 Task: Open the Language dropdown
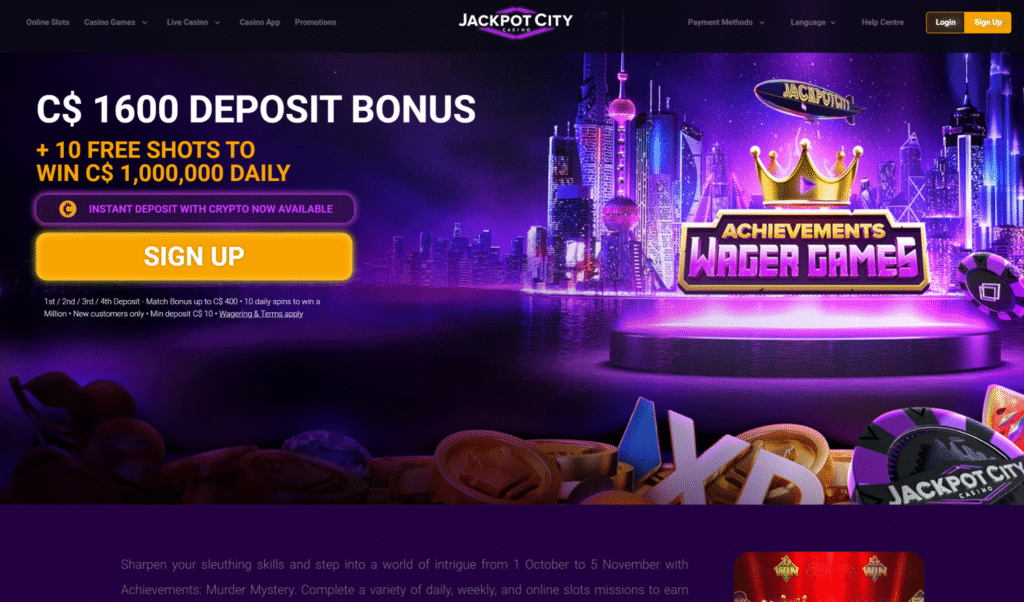point(812,22)
